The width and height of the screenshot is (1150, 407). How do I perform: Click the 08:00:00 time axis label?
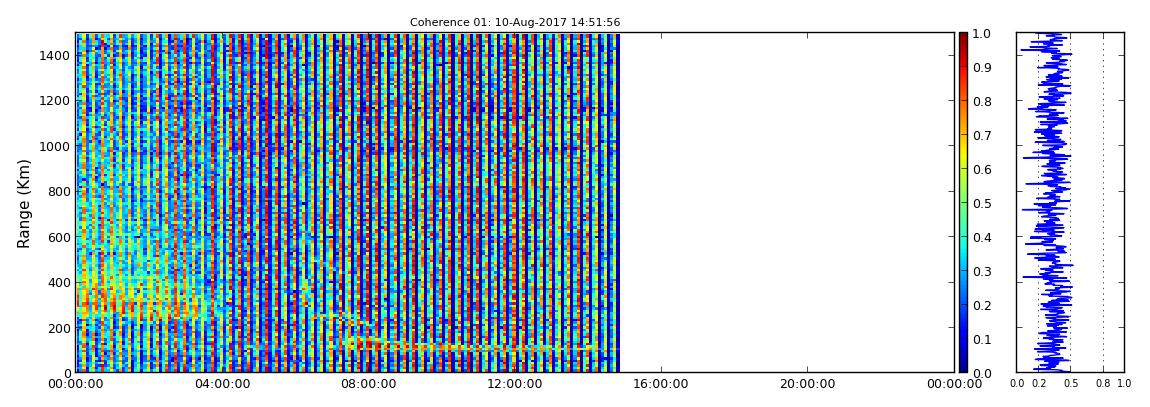coord(369,384)
